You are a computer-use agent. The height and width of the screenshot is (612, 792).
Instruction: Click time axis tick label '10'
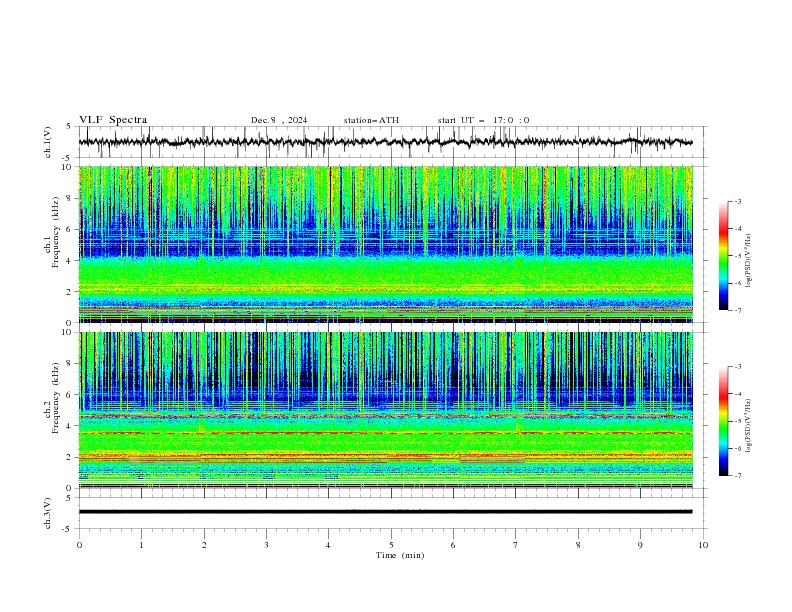click(703, 545)
